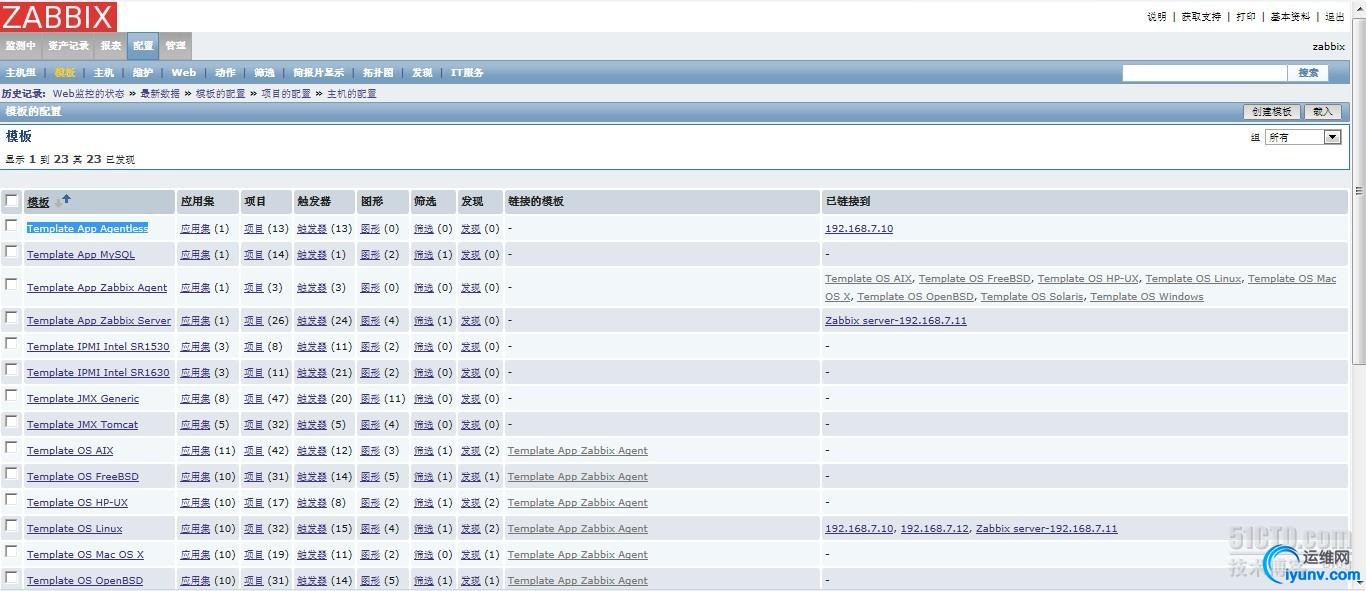Tick the Template OS FreeBSD checkbox
The height and width of the screenshot is (591, 1366).
[12, 475]
